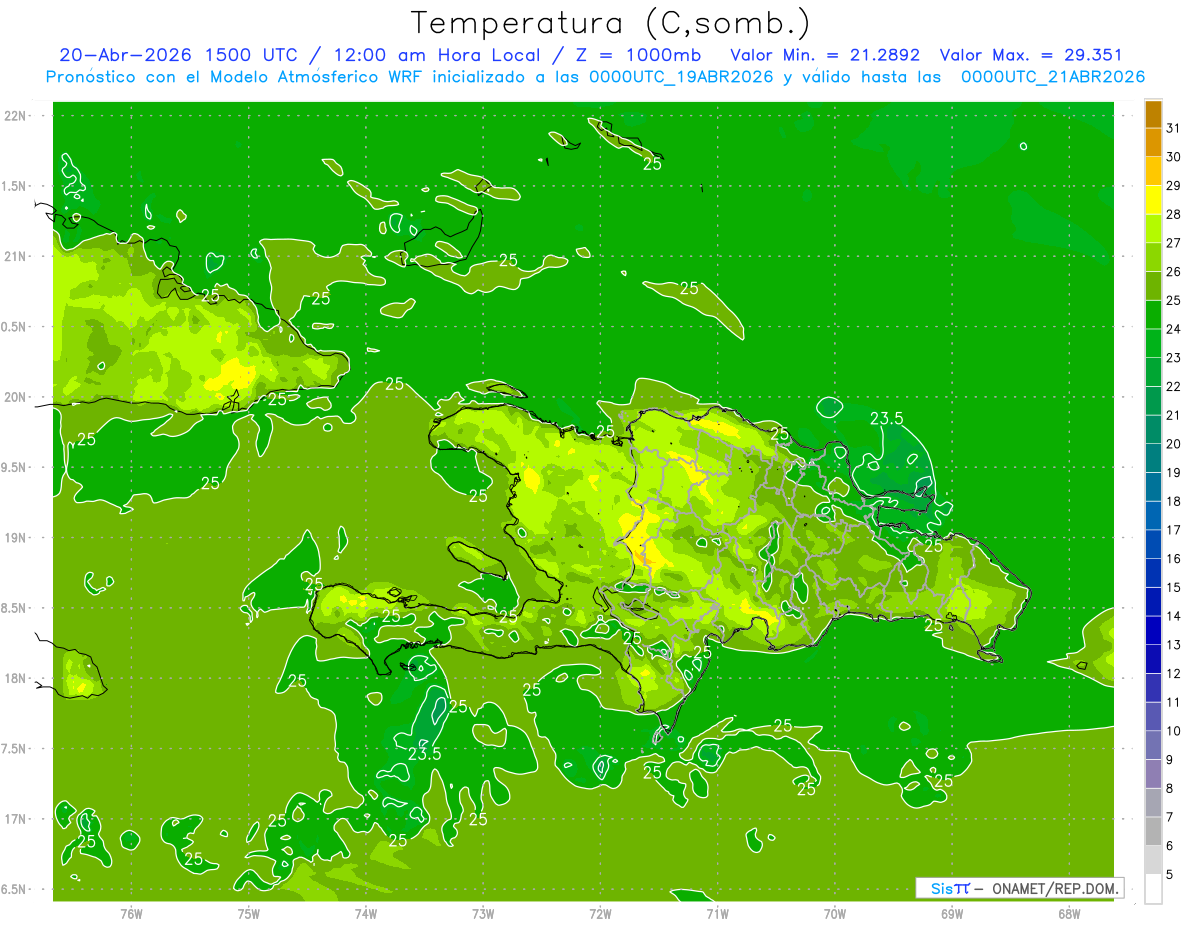Click the 0000UTC_19ABR2026 initialization timestamp
Screen dimensions: 1200x927
coord(681,77)
